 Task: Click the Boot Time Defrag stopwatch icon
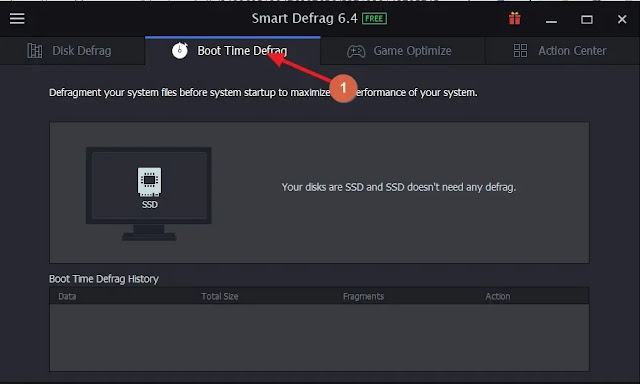[x=180, y=51]
